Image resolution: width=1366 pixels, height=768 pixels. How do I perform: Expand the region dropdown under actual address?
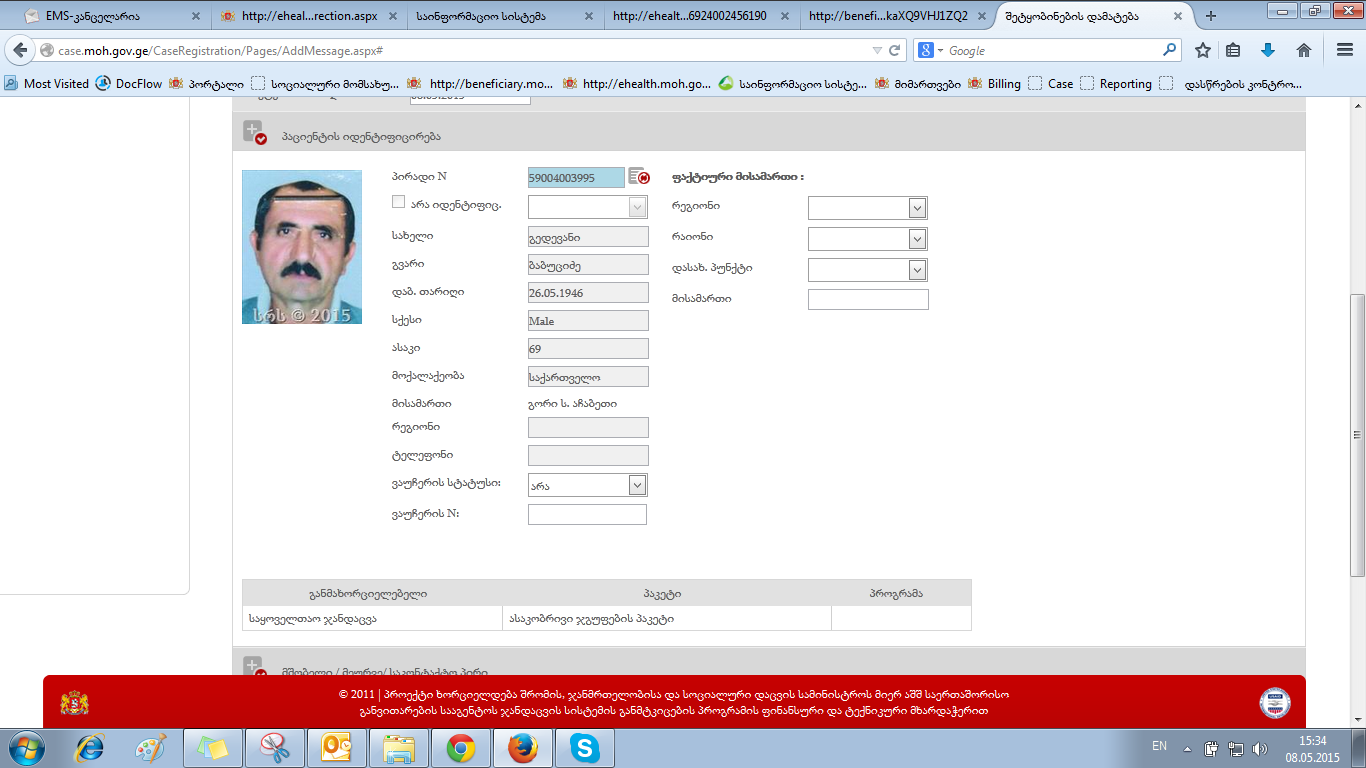pyautogui.click(x=917, y=208)
